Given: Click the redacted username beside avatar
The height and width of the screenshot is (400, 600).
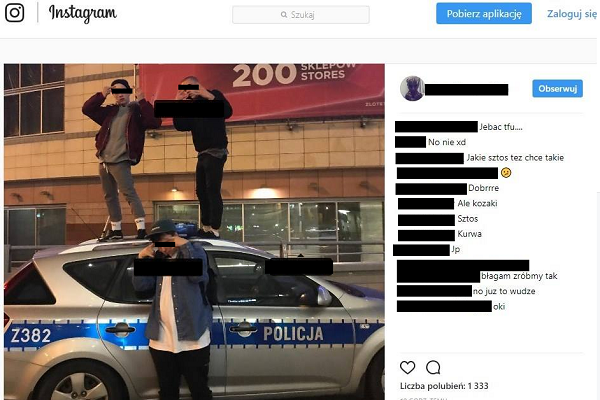Looking at the screenshot, I should [466, 90].
